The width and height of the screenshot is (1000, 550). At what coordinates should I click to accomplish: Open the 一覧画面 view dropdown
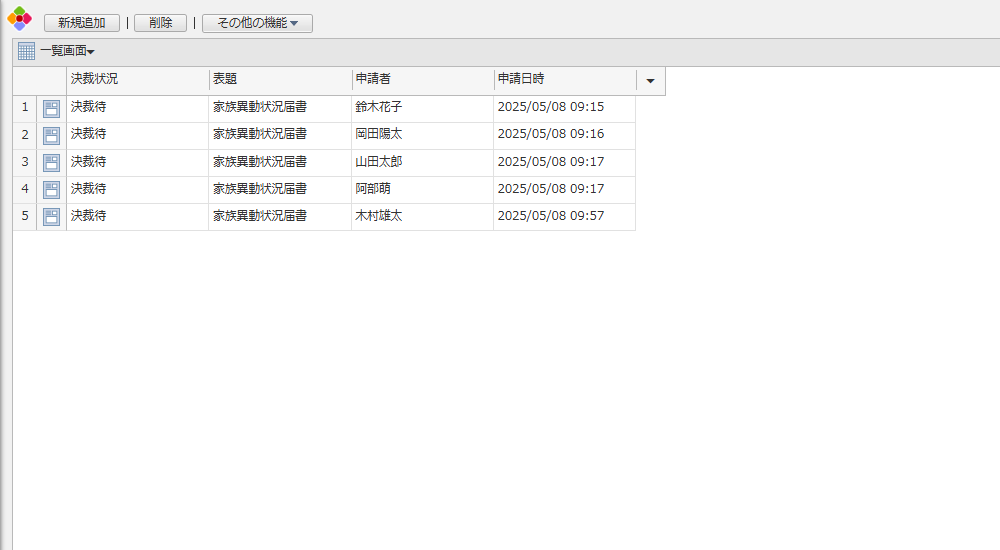(68, 51)
